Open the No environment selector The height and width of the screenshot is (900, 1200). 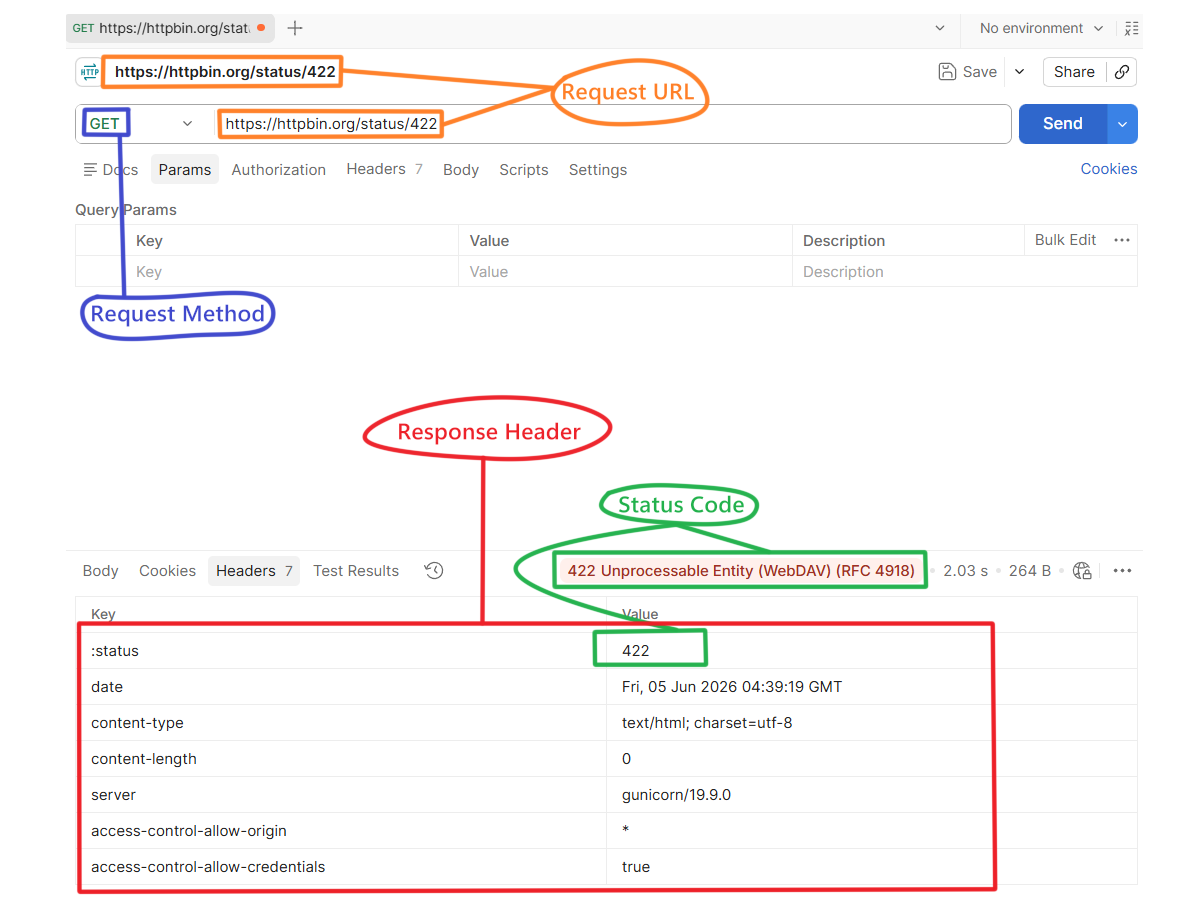(1041, 28)
